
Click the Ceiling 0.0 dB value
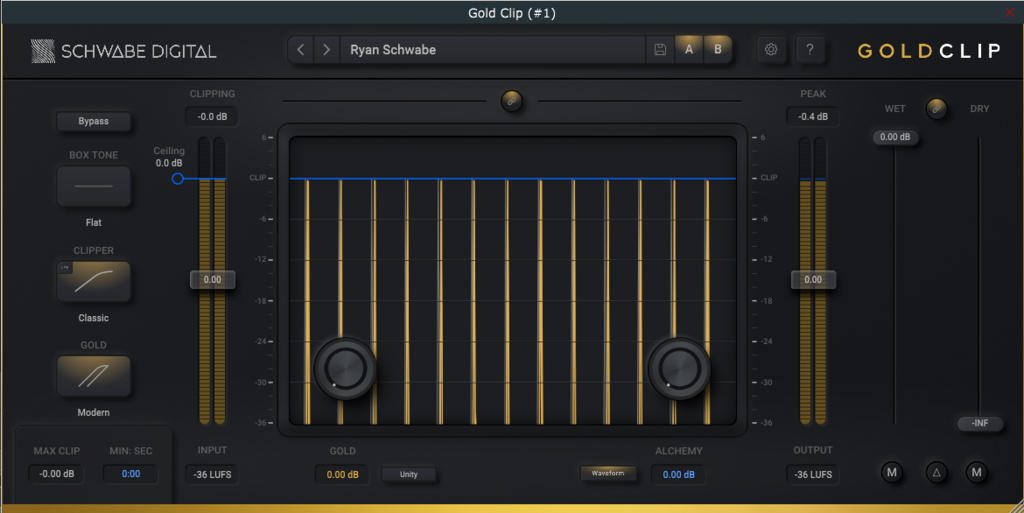tap(169, 163)
